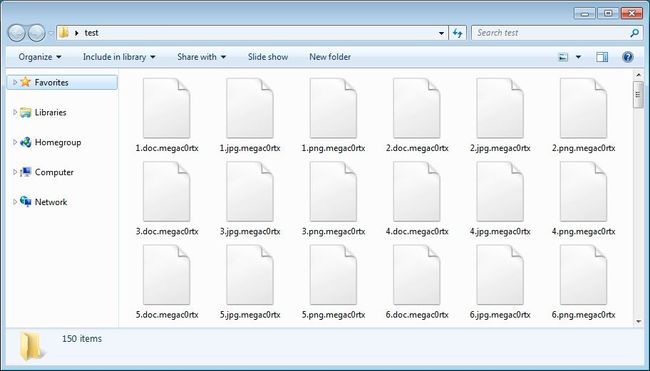Toggle the preview pane button
The image size is (650, 371).
[x=602, y=57]
